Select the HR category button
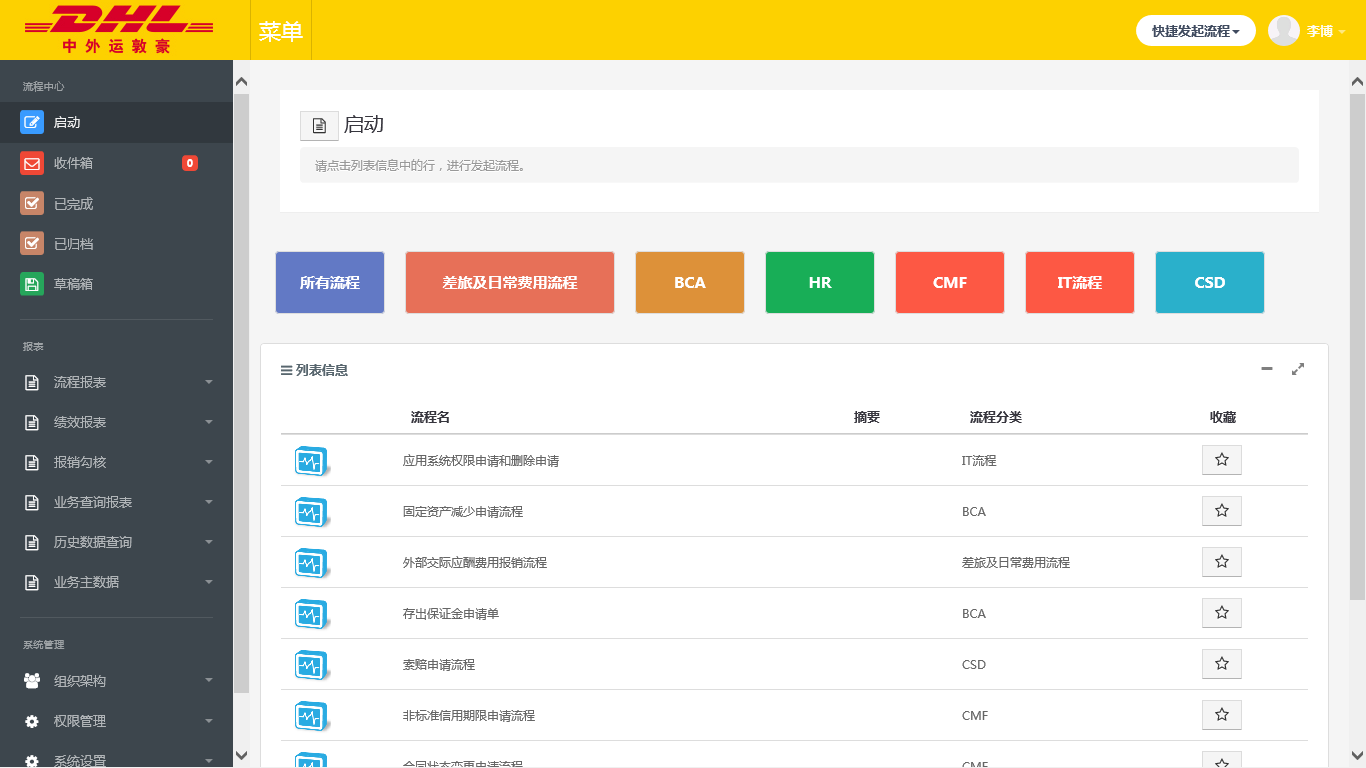Viewport: 1366px width, 768px height. [x=820, y=283]
